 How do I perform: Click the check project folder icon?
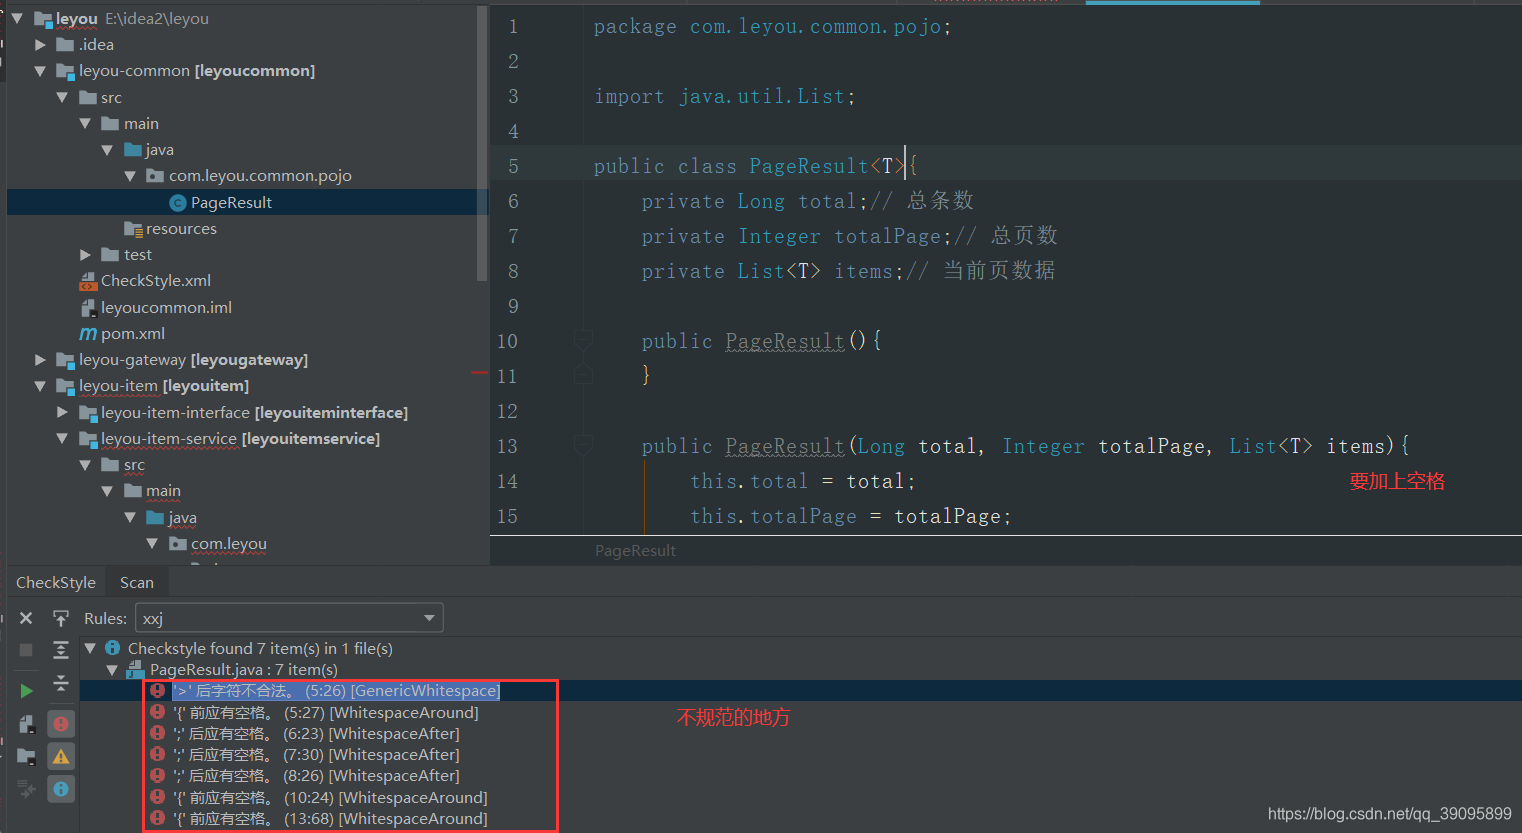[x=26, y=757]
